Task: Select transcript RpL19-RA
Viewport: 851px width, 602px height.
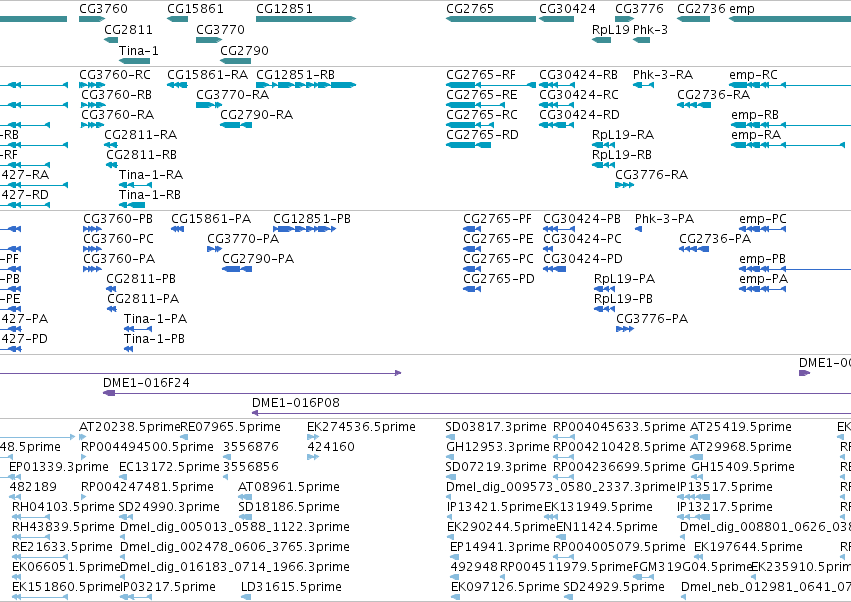Action: 604,145
